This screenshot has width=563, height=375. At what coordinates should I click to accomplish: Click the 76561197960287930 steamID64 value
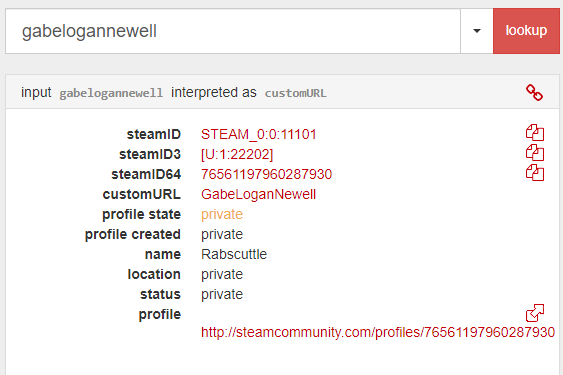pyautogui.click(x=266, y=174)
